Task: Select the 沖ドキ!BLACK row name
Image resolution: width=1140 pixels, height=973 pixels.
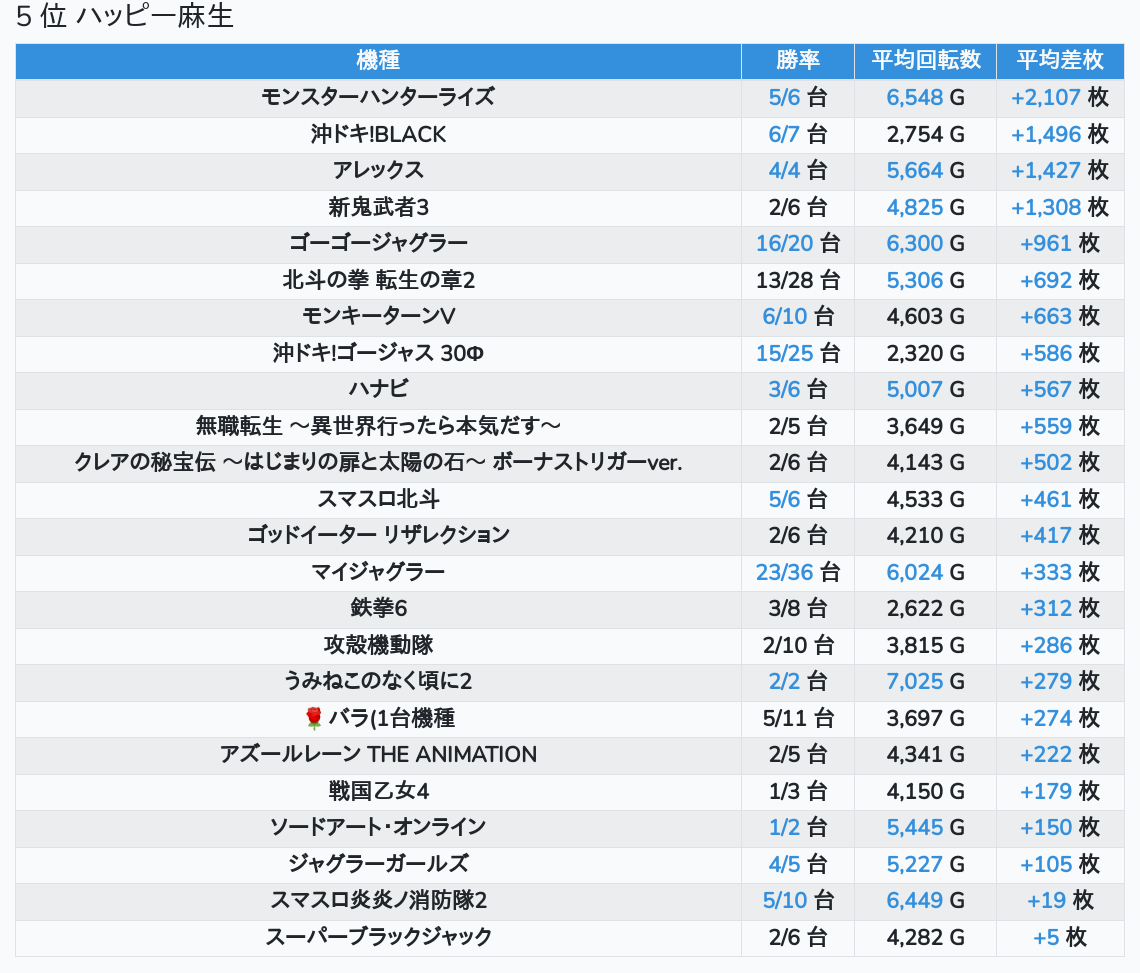Action: pyautogui.click(x=378, y=134)
